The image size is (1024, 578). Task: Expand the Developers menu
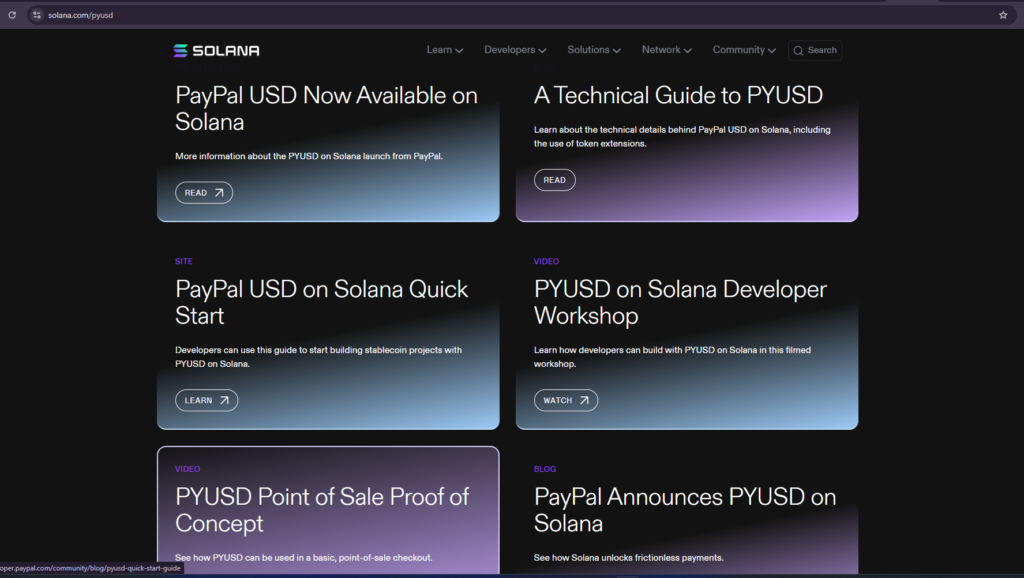point(515,50)
